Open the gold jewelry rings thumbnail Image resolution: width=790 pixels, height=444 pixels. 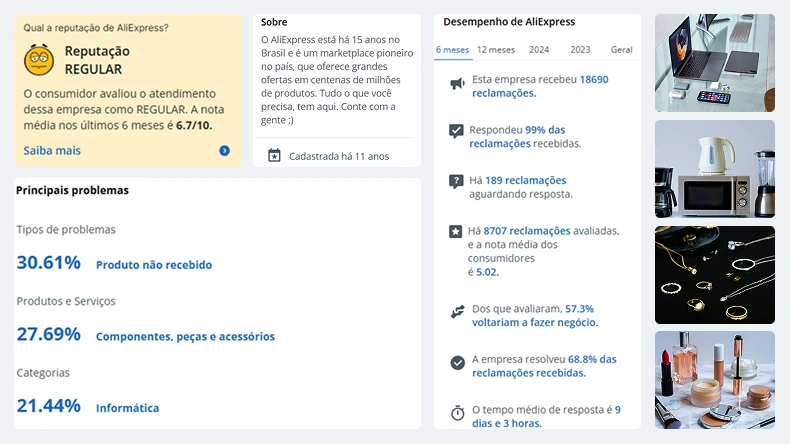coord(715,275)
